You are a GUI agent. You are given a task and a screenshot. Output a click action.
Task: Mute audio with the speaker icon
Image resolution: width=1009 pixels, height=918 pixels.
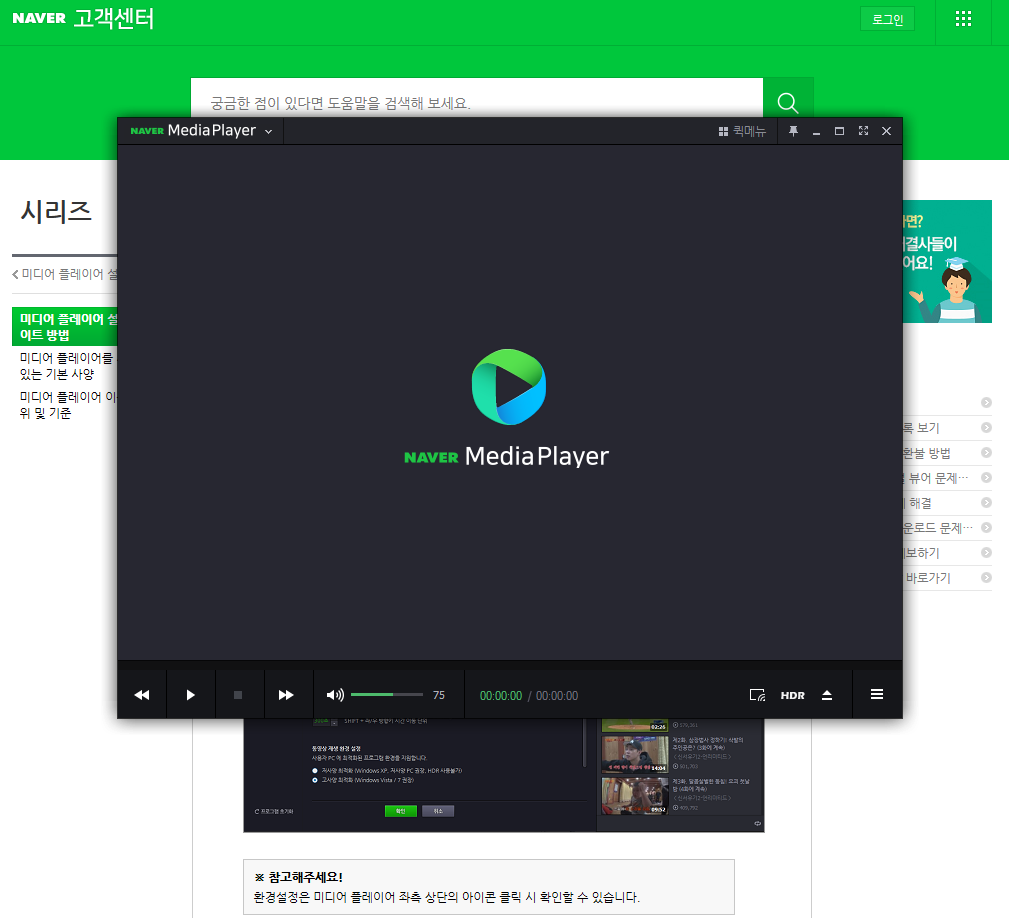coord(335,695)
